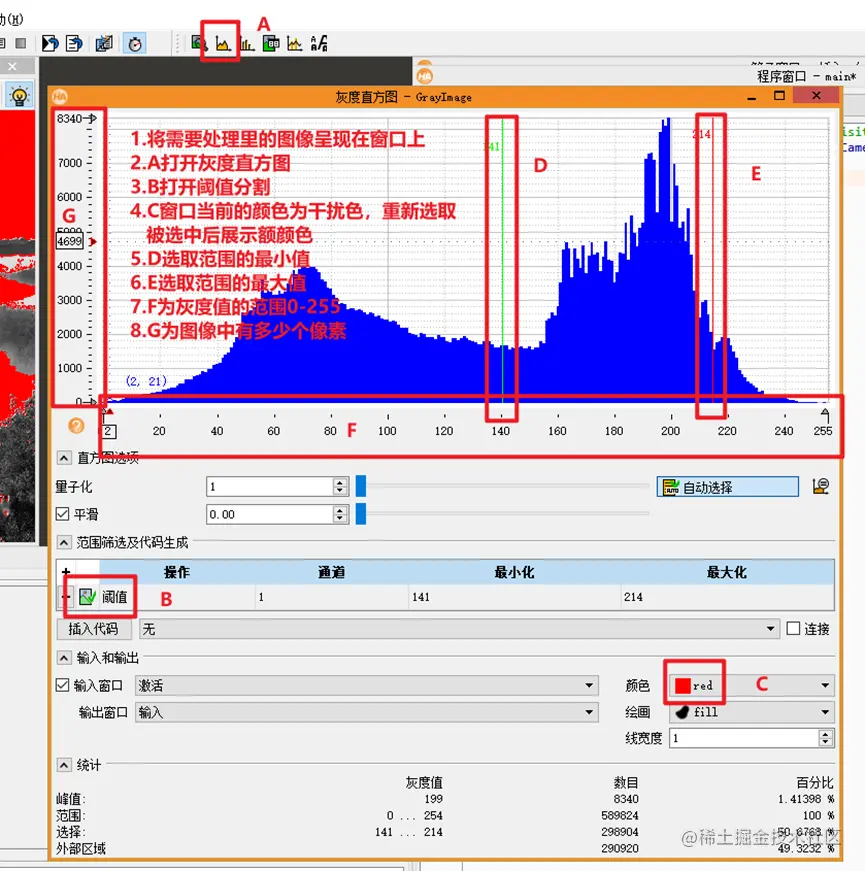865x871 pixels.
Task: Click the 最小化 column header
Action: point(514,572)
